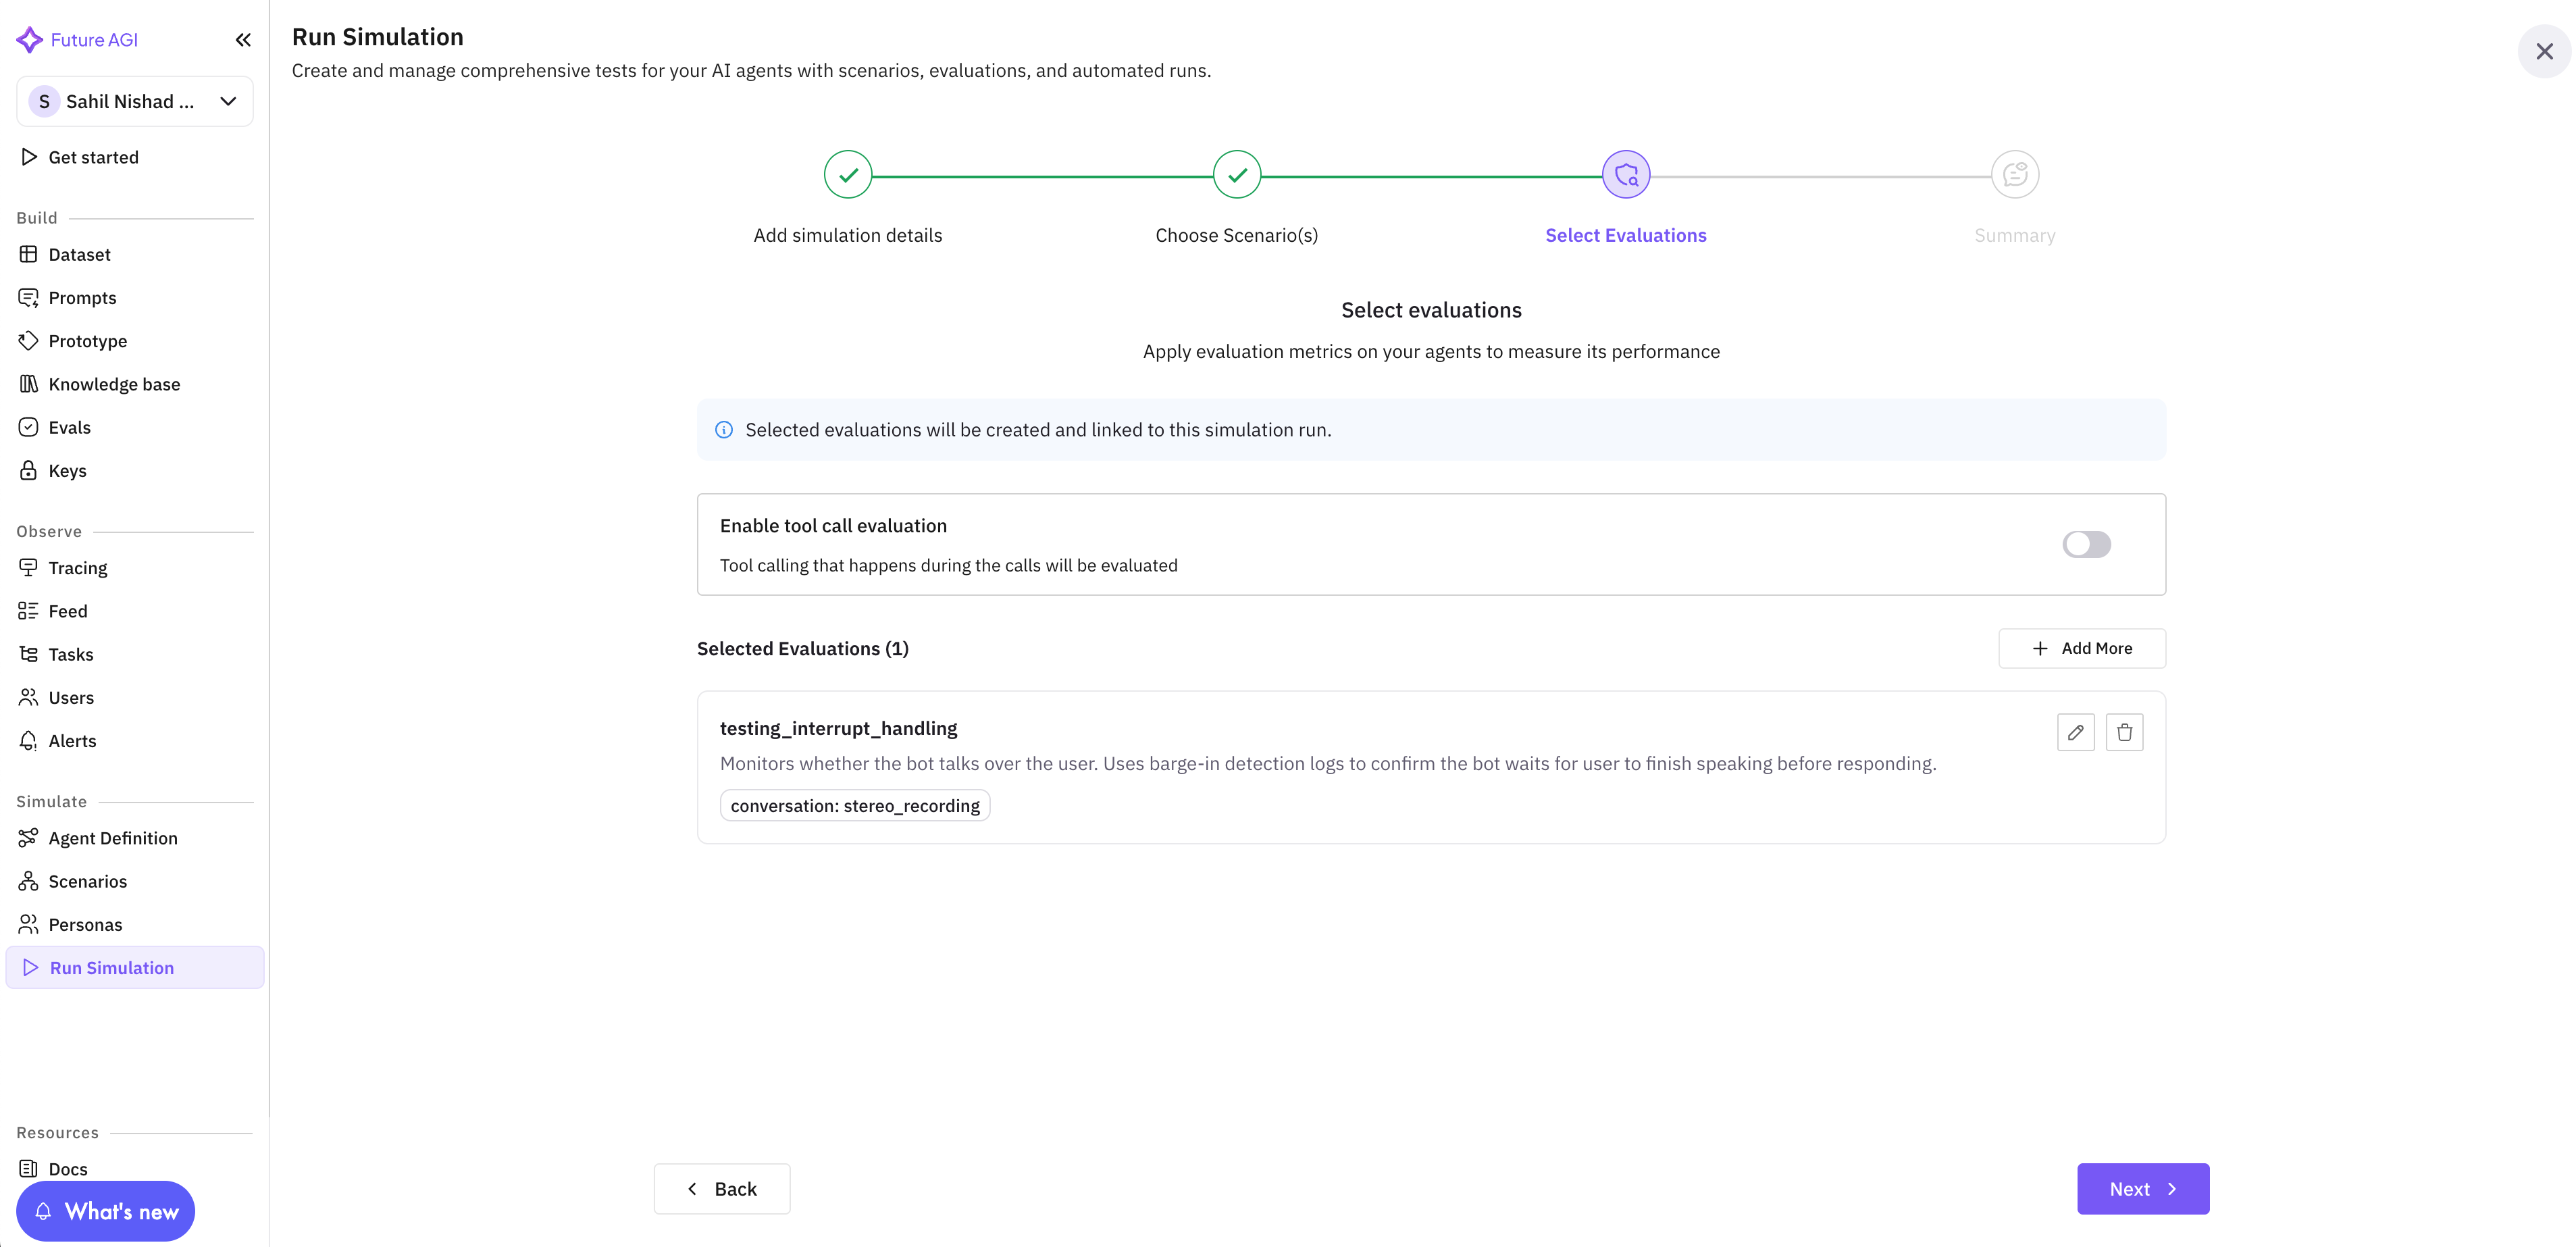Collapse the sidebar with double chevron
This screenshot has height=1247, width=2576.
pyautogui.click(x=243, y=40)
